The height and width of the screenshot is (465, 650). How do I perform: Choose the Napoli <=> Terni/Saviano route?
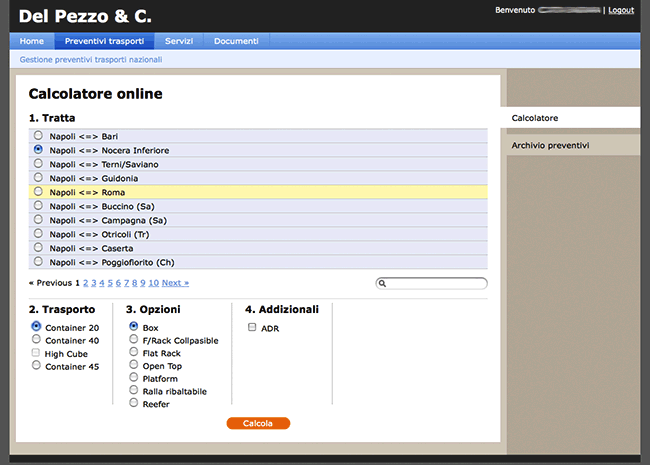click(x=38, y=163)
